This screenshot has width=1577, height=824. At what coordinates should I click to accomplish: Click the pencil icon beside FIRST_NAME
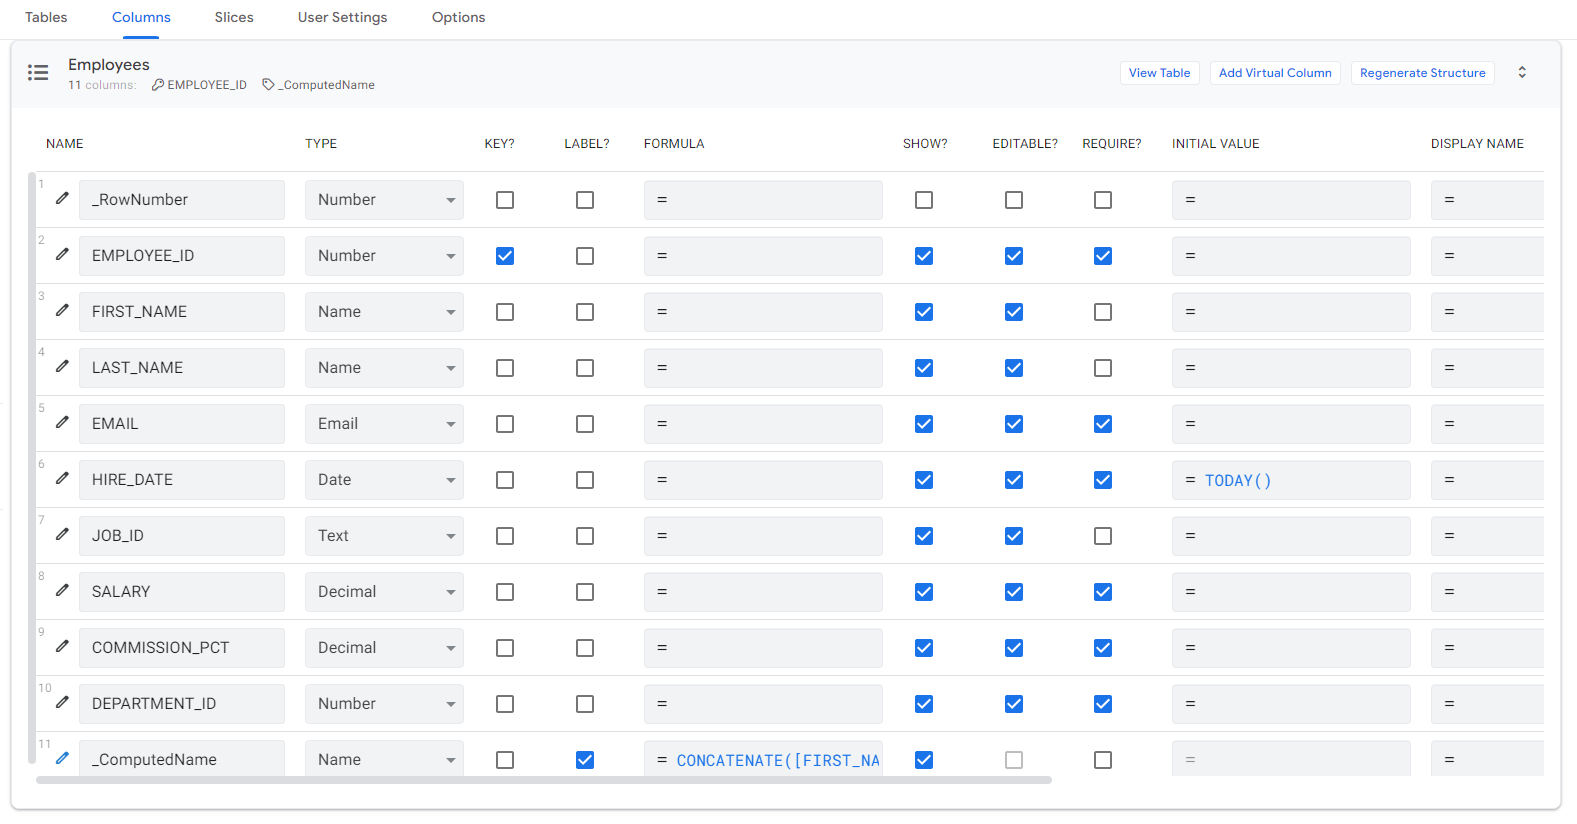coord(62,310)
